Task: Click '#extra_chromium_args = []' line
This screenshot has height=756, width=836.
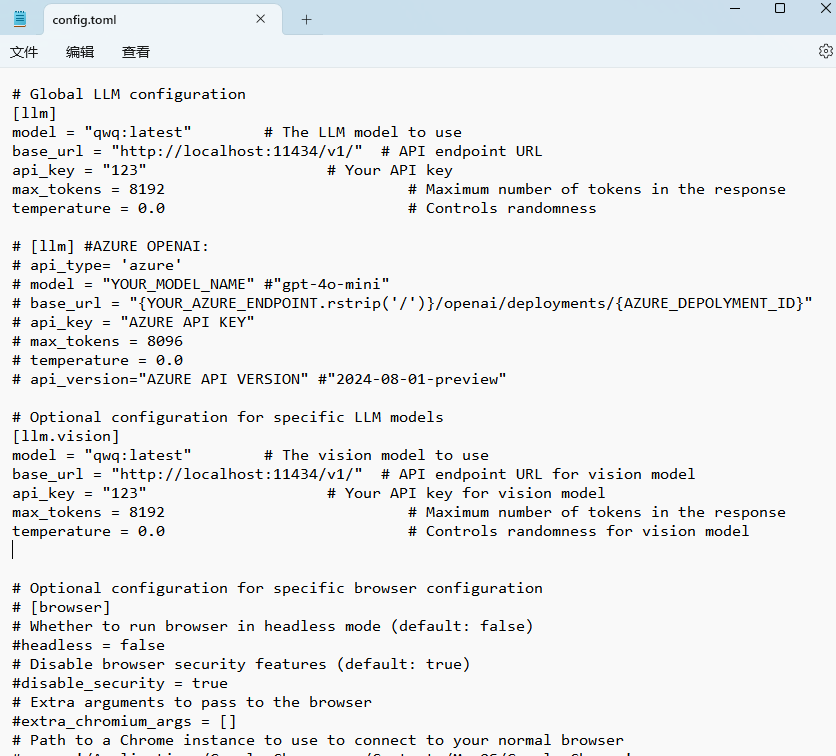Action: pyautogui.click(x=124, y=721)
